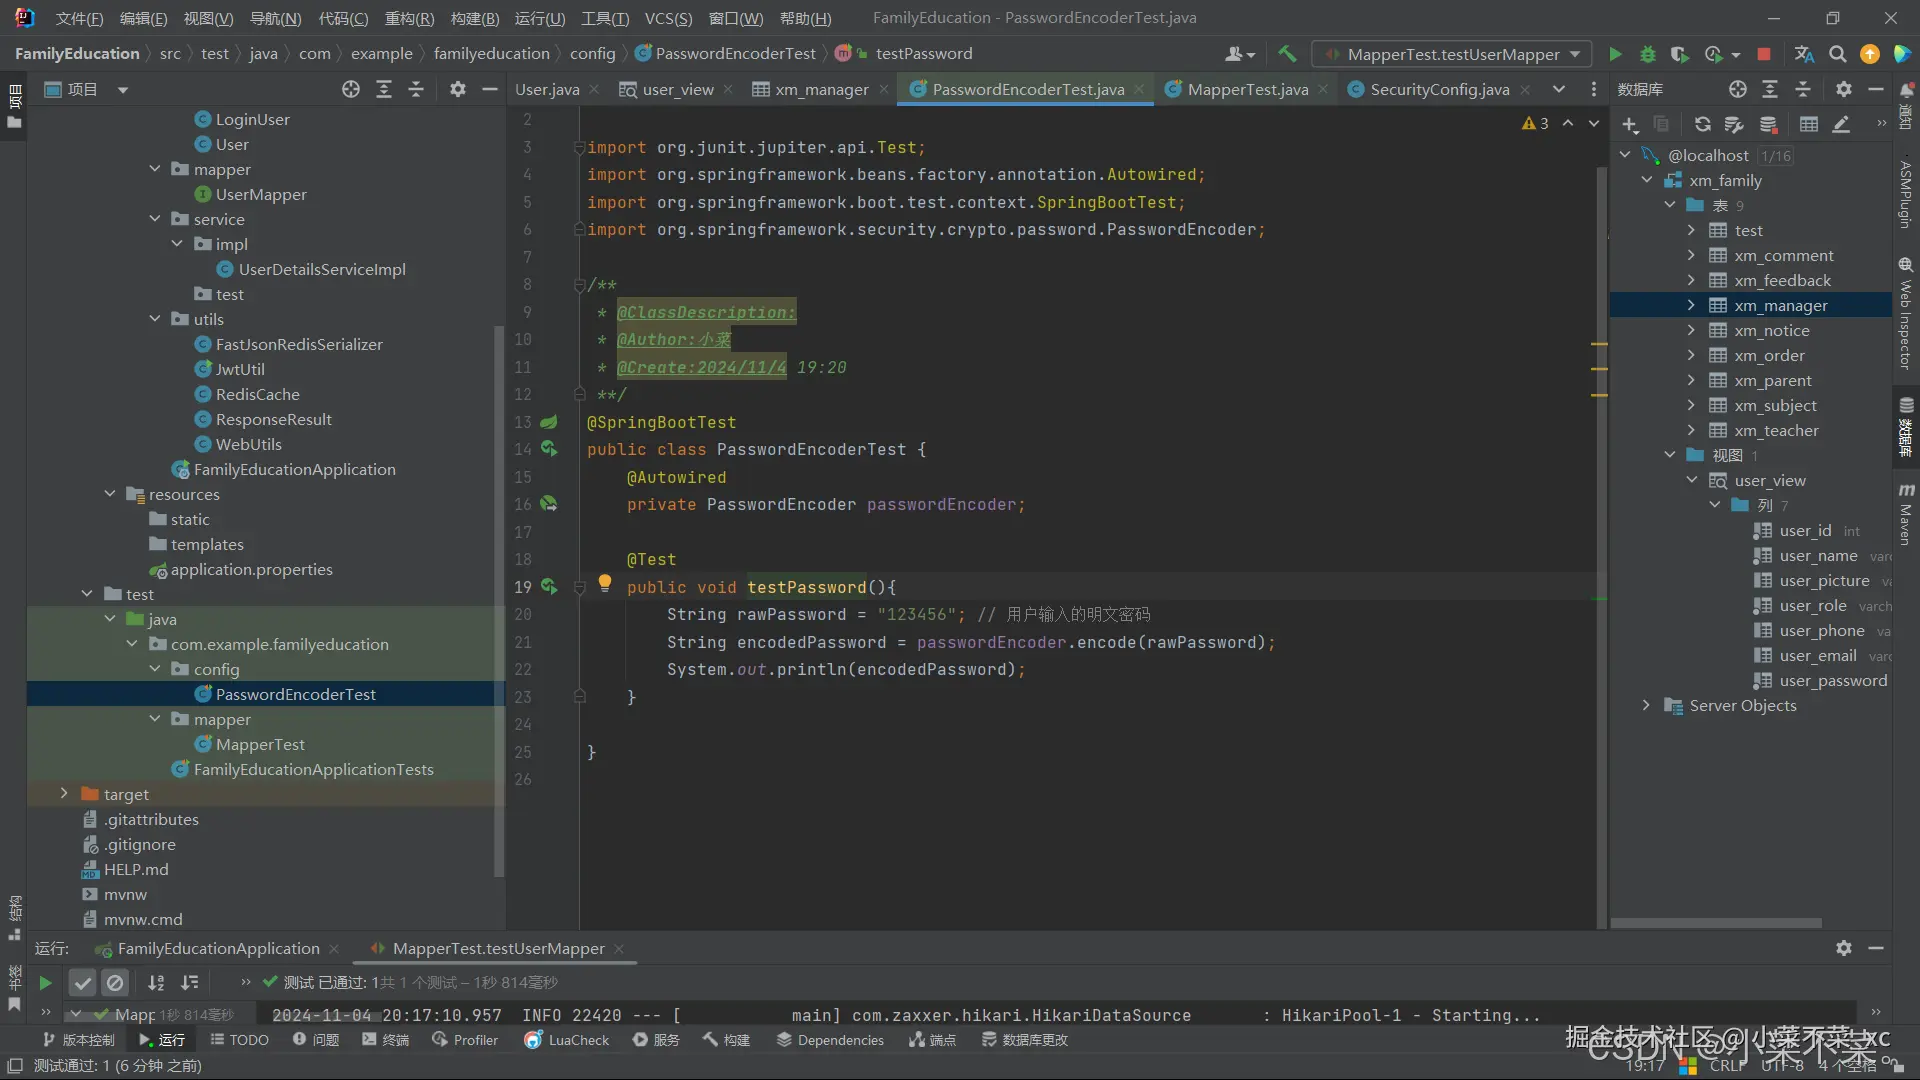Click the database panel horizontal scrollbar
The width and height of the screenshot is (1920, 1080).
tap(1715, 923)
